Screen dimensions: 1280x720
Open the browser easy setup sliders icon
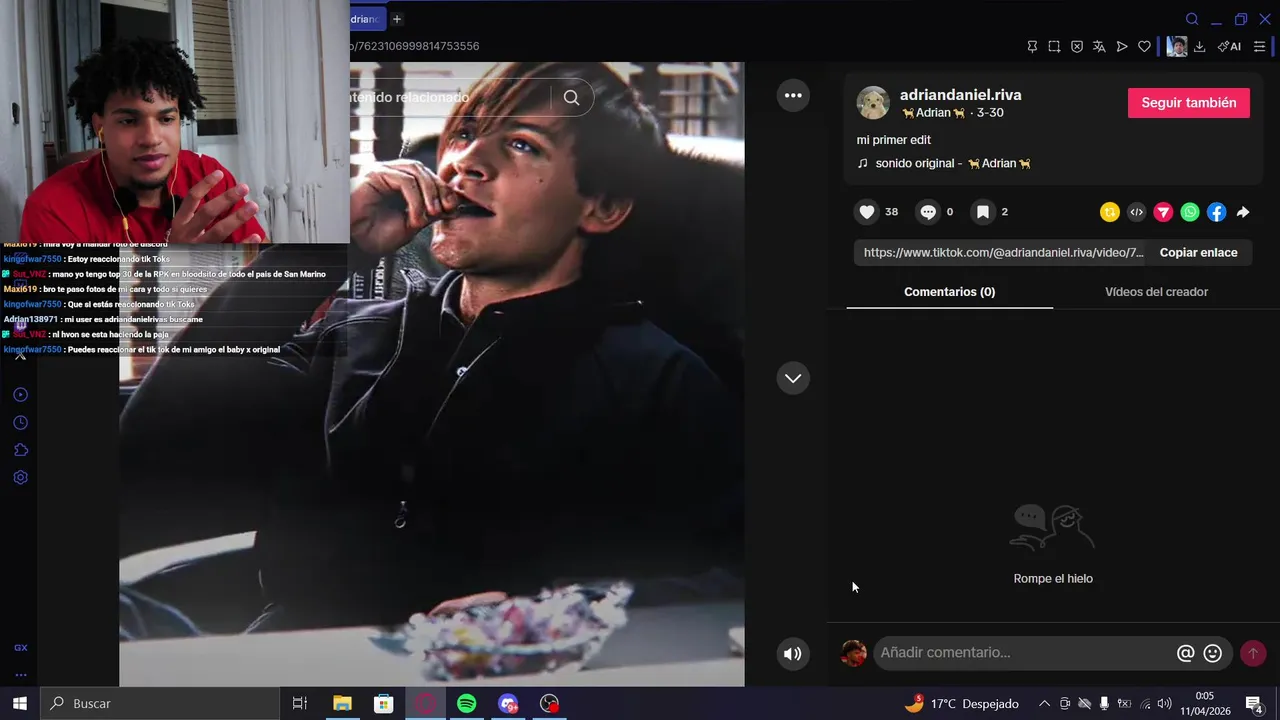[x=1259, y=46]
